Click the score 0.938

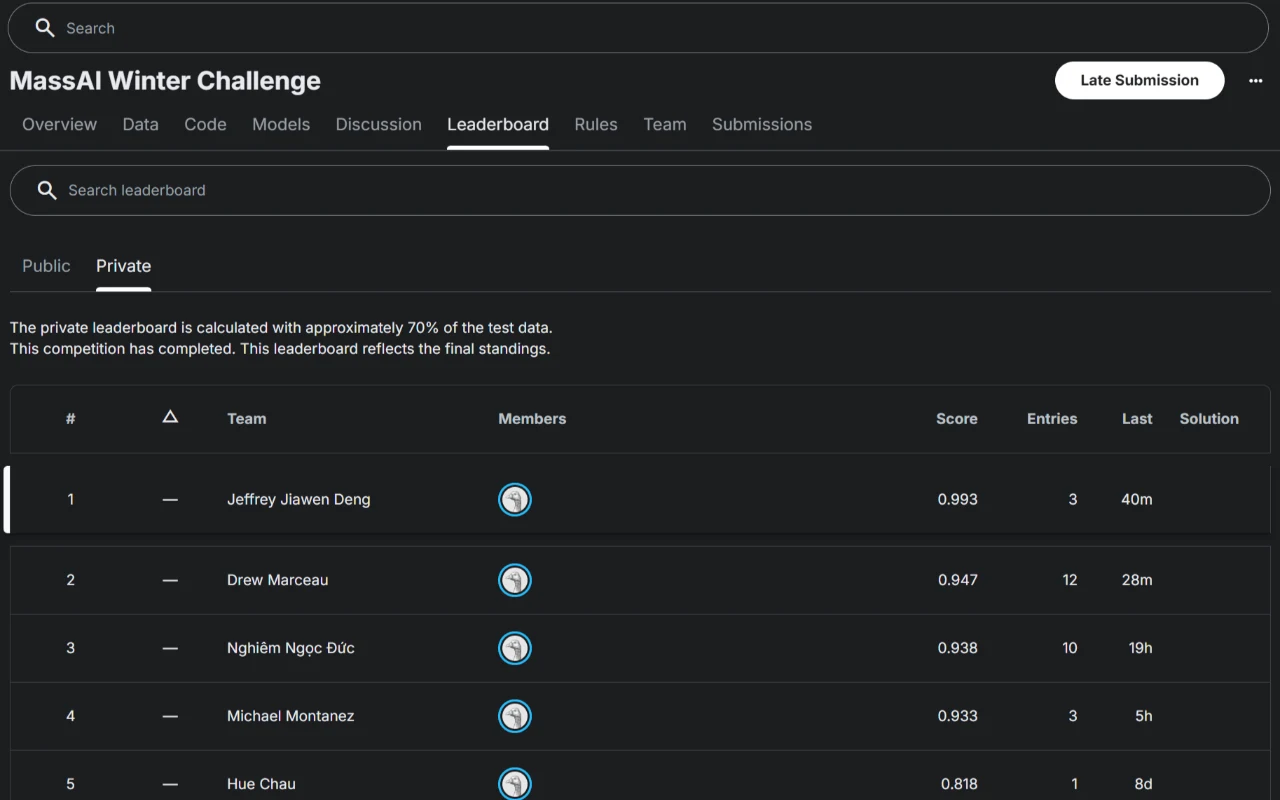tap(958, 648)
